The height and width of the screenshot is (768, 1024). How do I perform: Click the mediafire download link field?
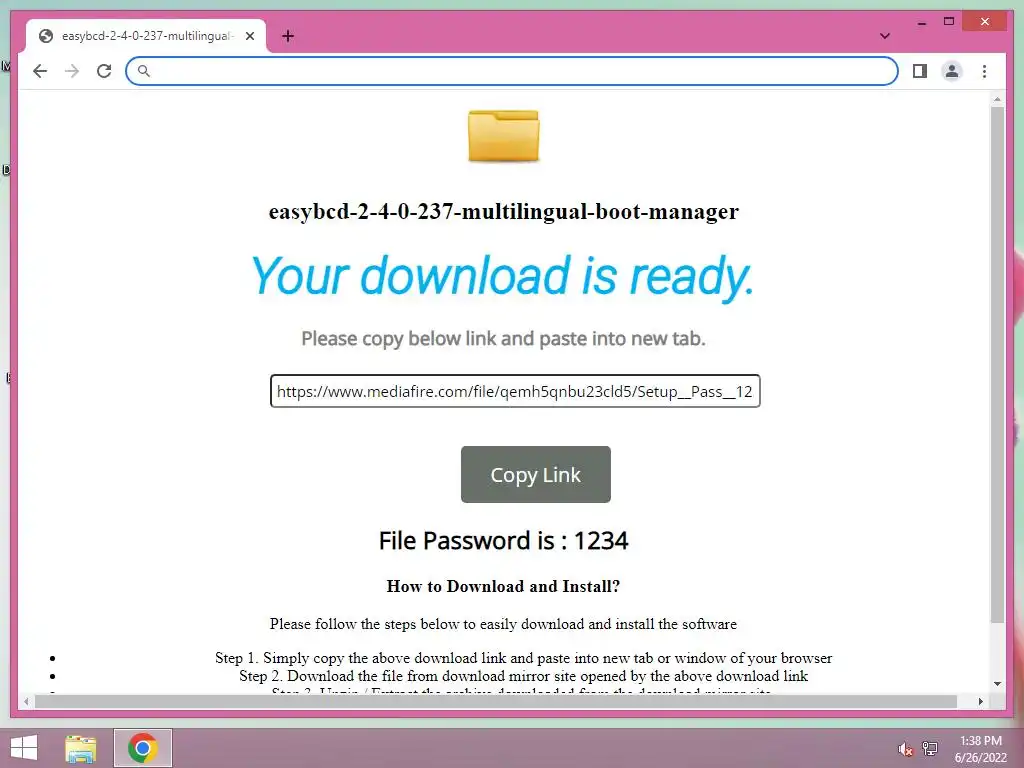tap(515, 391)
